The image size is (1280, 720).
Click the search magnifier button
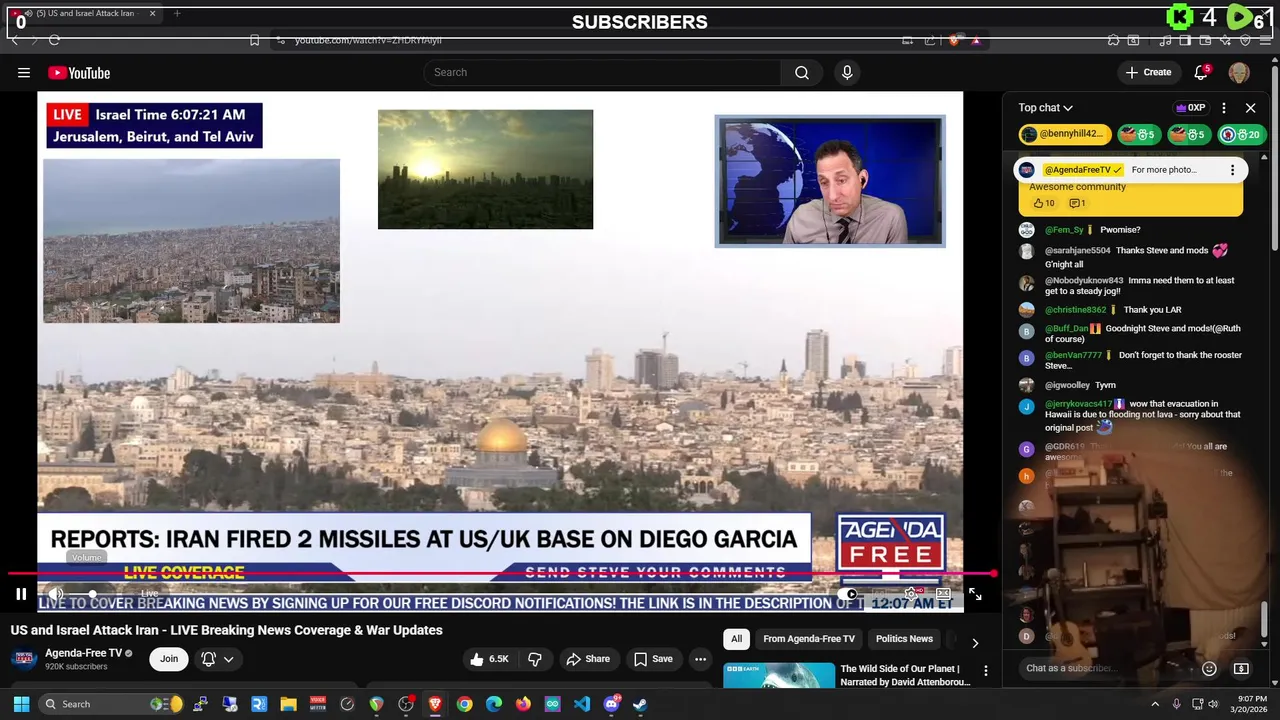pos(802,72)
